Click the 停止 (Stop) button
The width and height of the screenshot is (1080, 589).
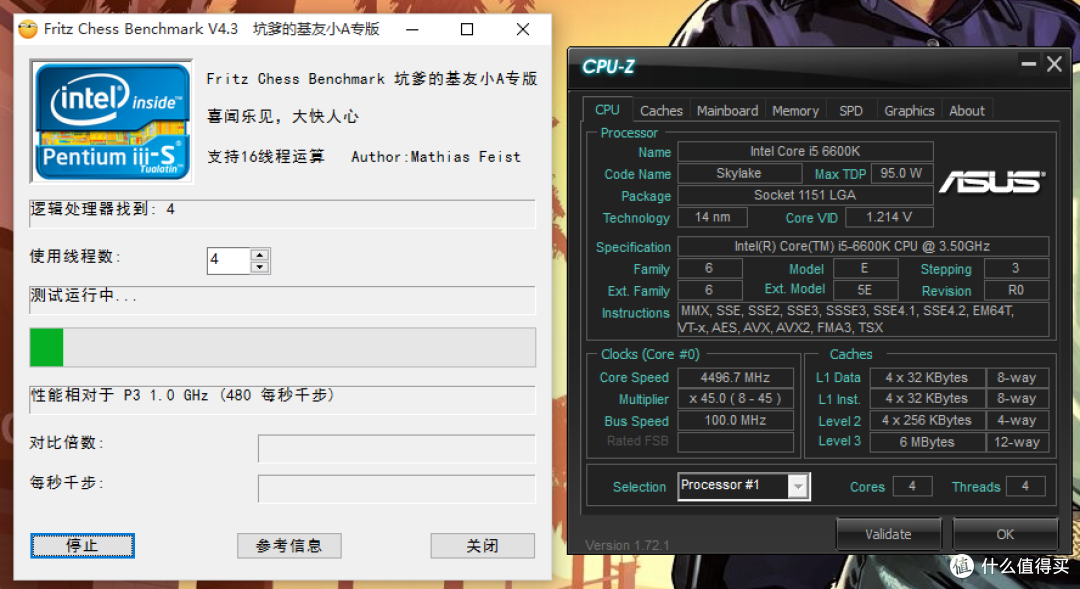coord(82,546)
